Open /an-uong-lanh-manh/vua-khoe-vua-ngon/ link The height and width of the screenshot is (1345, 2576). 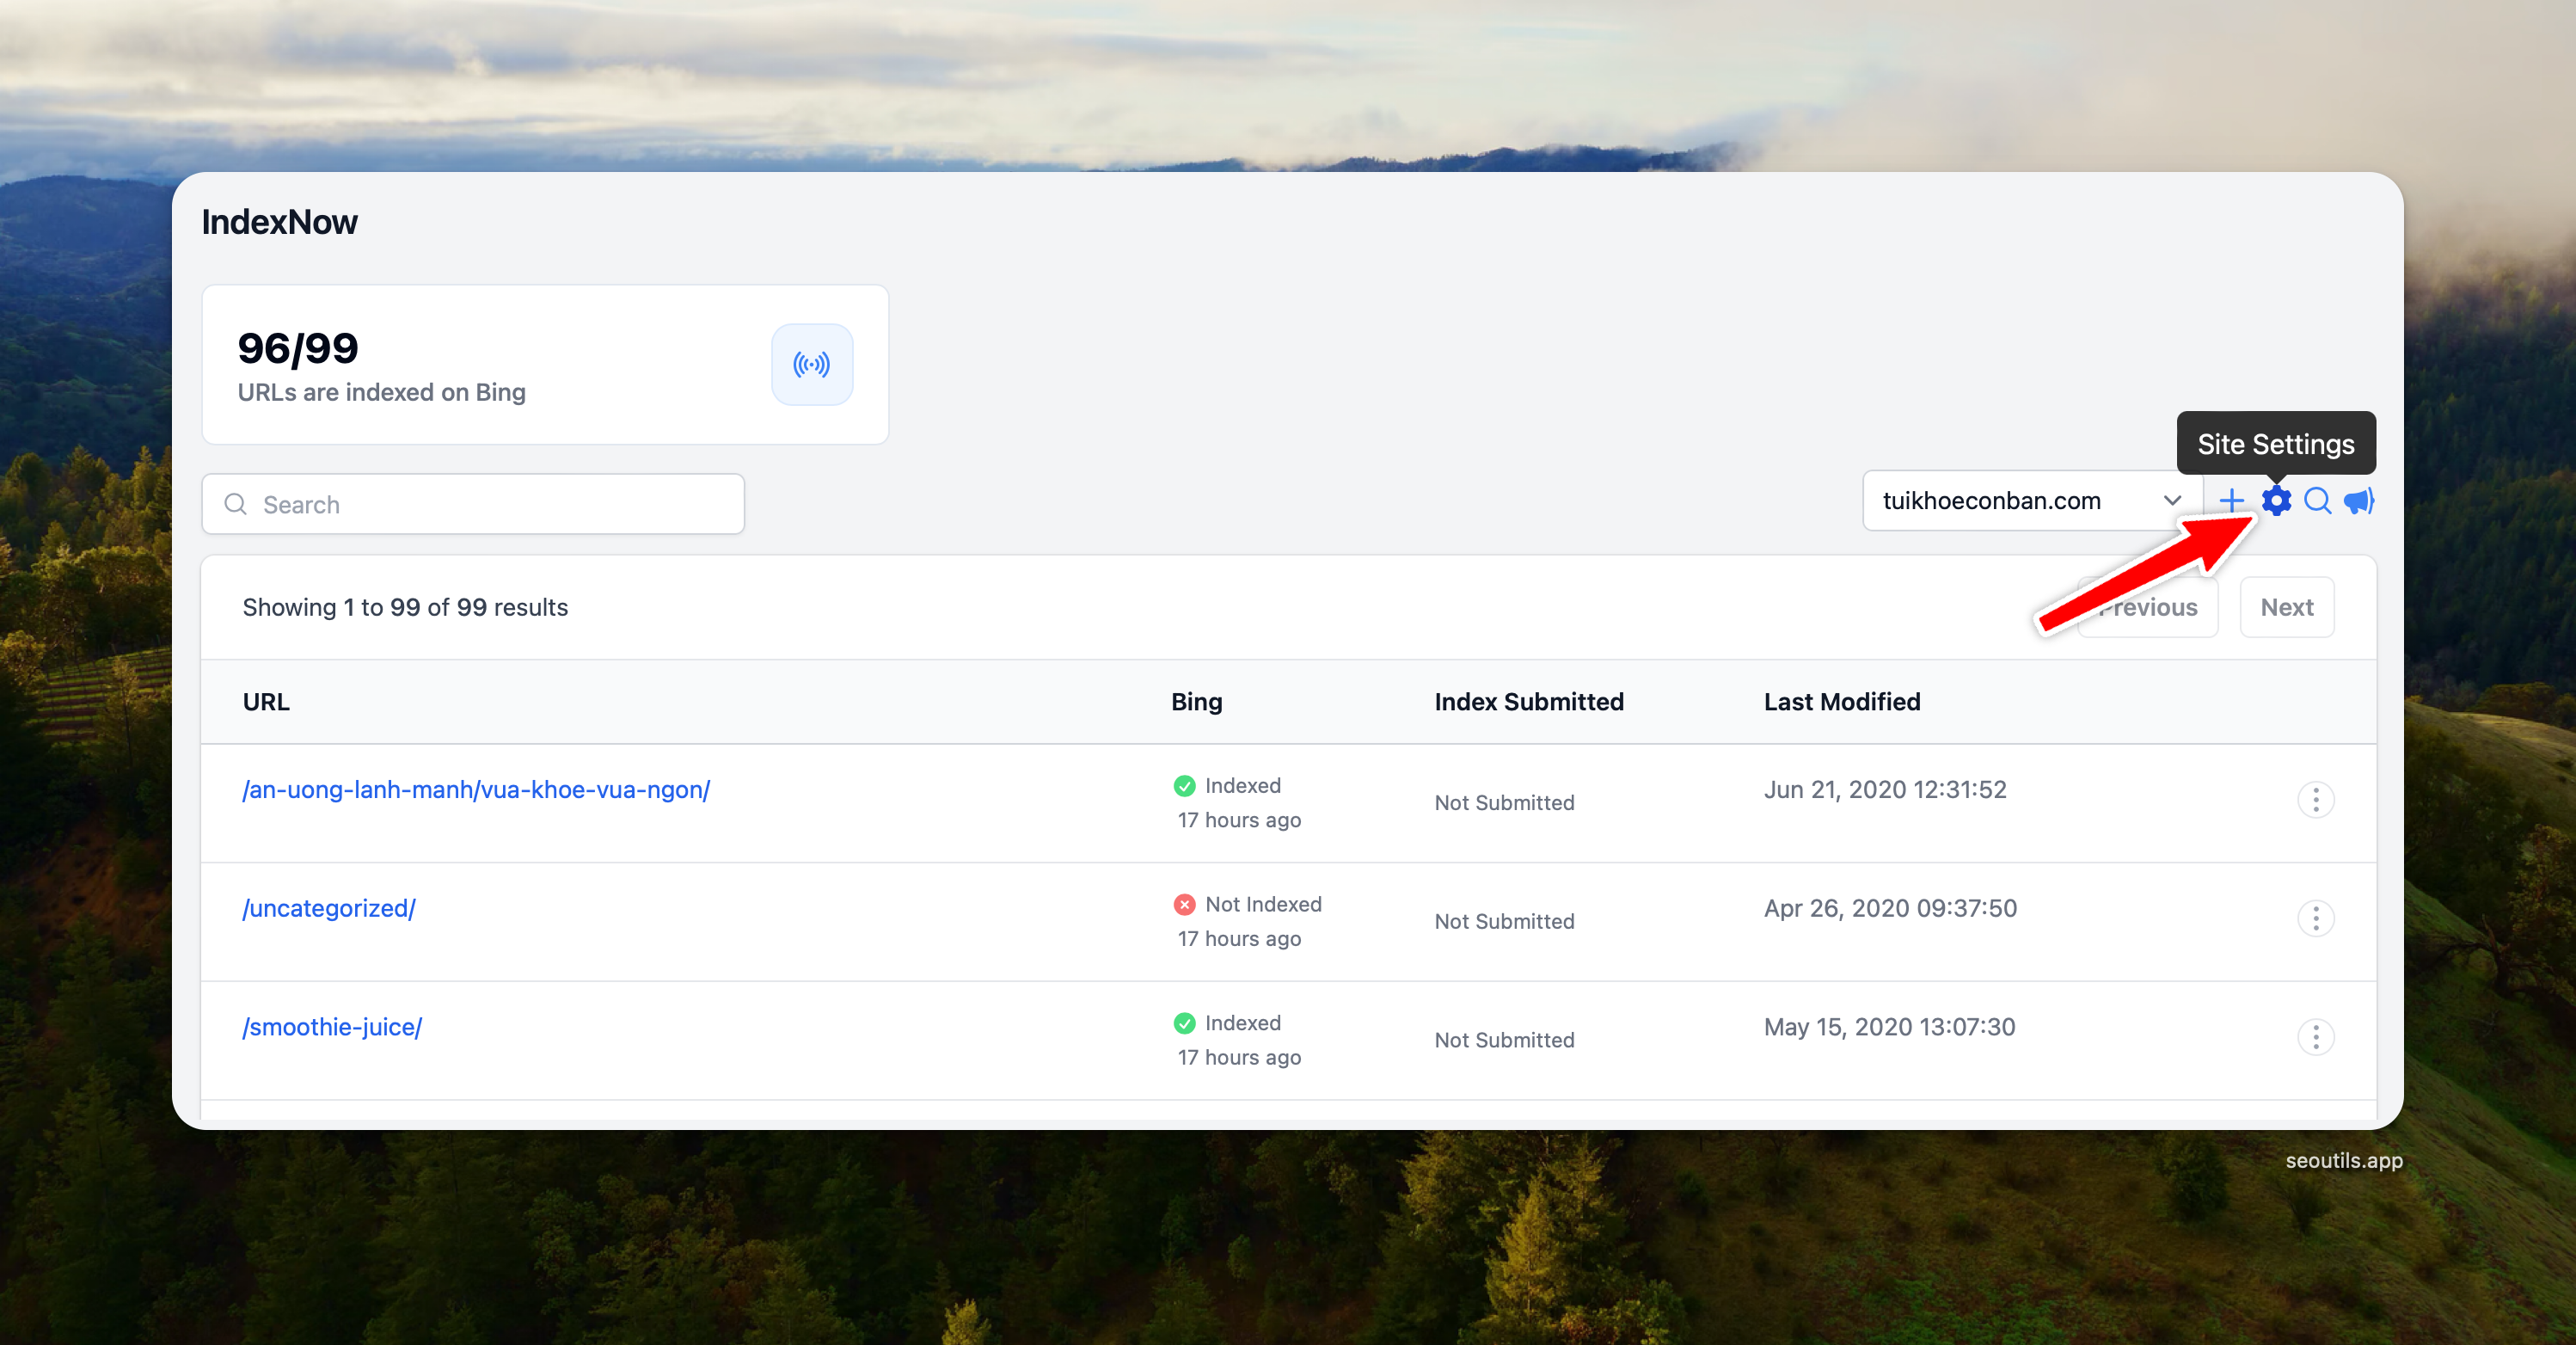click(x=476, y=790)
